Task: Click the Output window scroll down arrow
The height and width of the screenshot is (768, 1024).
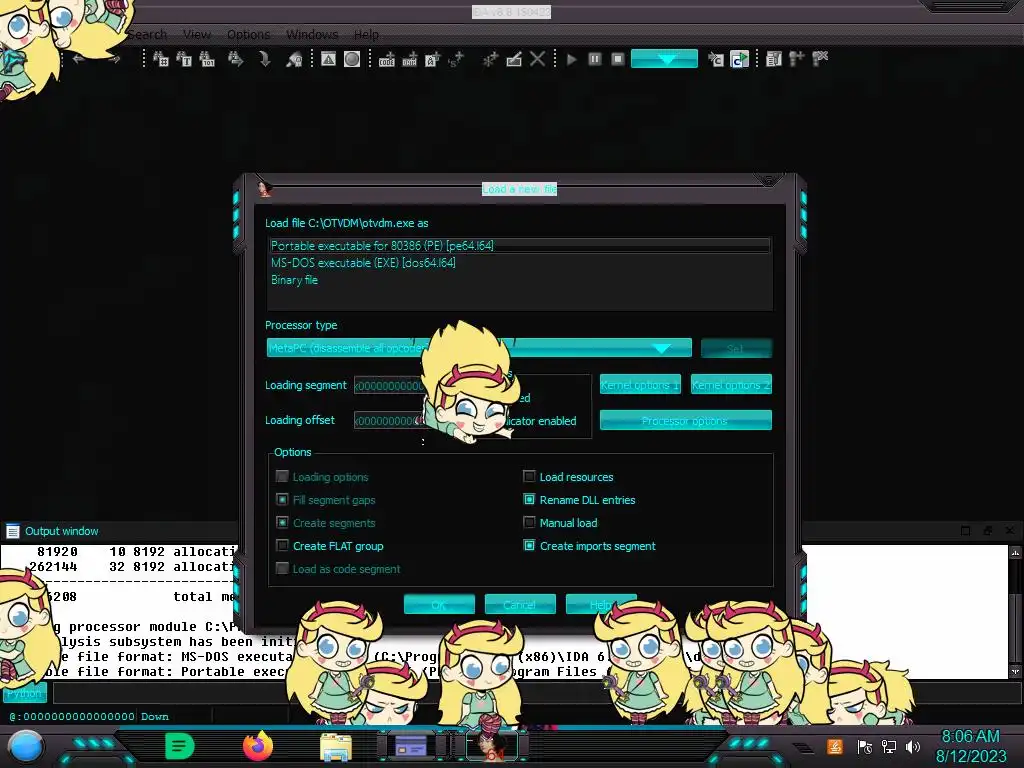Action: coord(1016,671)
